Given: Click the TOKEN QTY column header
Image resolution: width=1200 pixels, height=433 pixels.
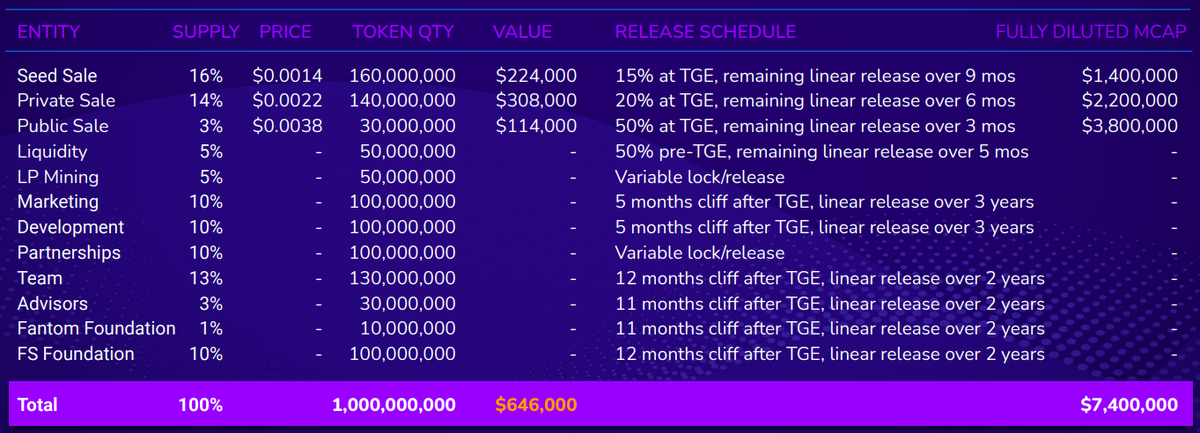Looking at the screenshot, I should click(x=403, y=32).
